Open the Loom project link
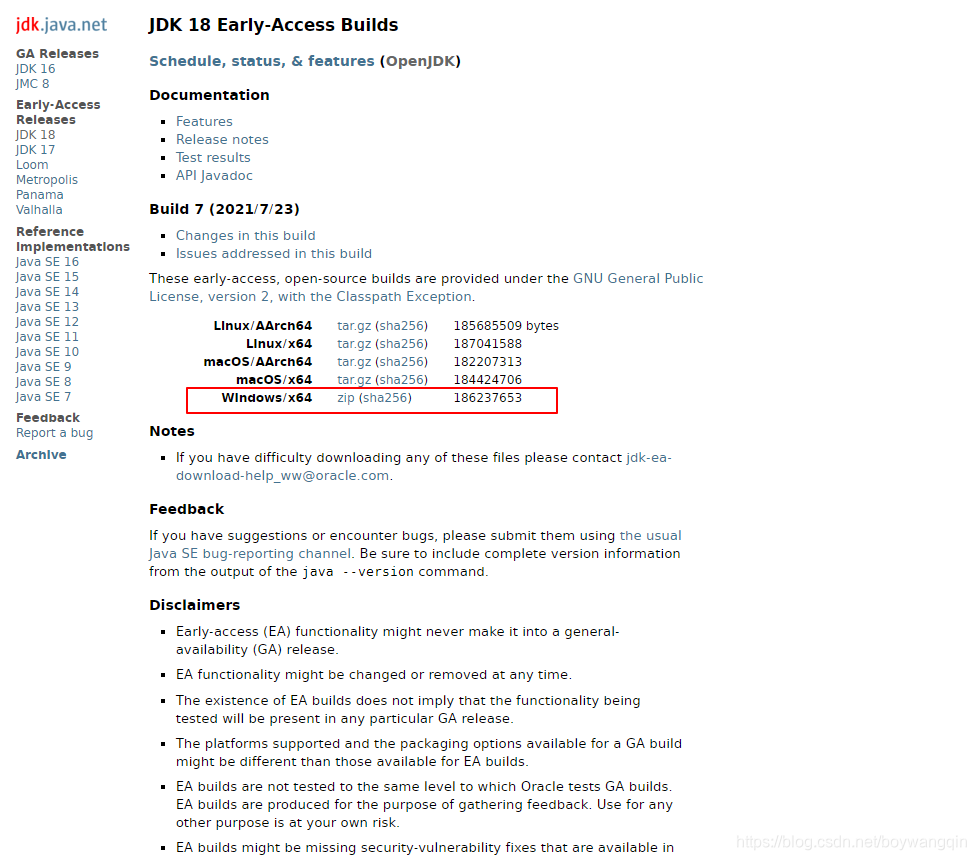 (32, 164)
